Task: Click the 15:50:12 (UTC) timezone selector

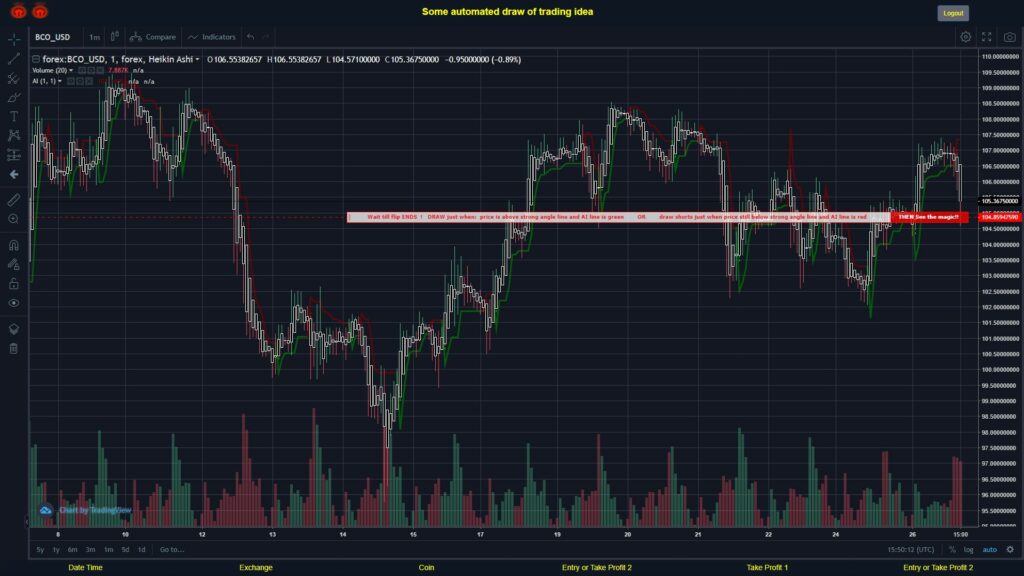Action: click(x=910, y=550)
